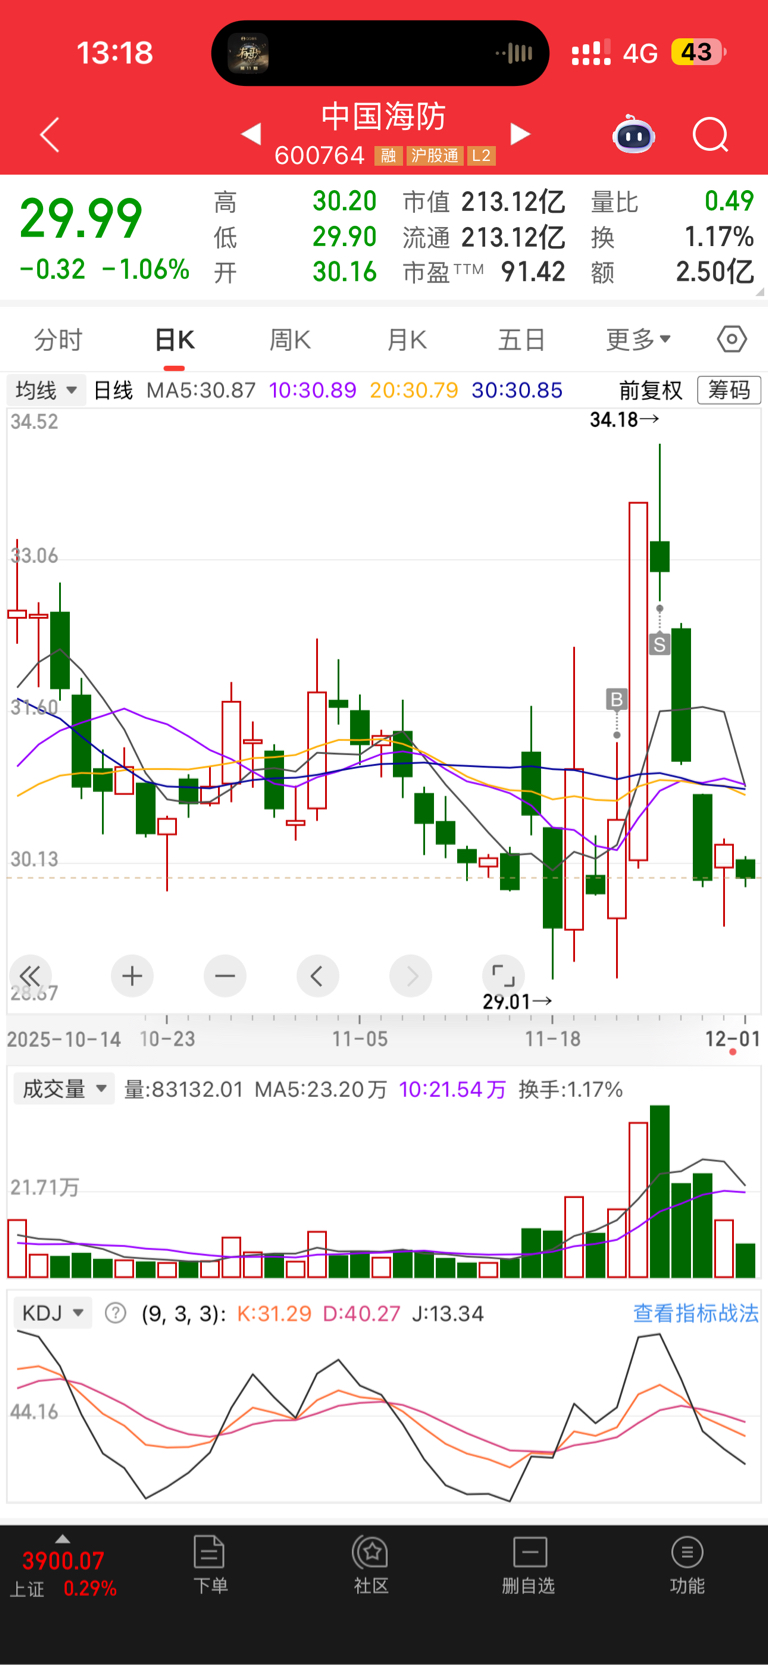
Task: Switch to the 五日 tab
Action: click(x=522, y=340)
